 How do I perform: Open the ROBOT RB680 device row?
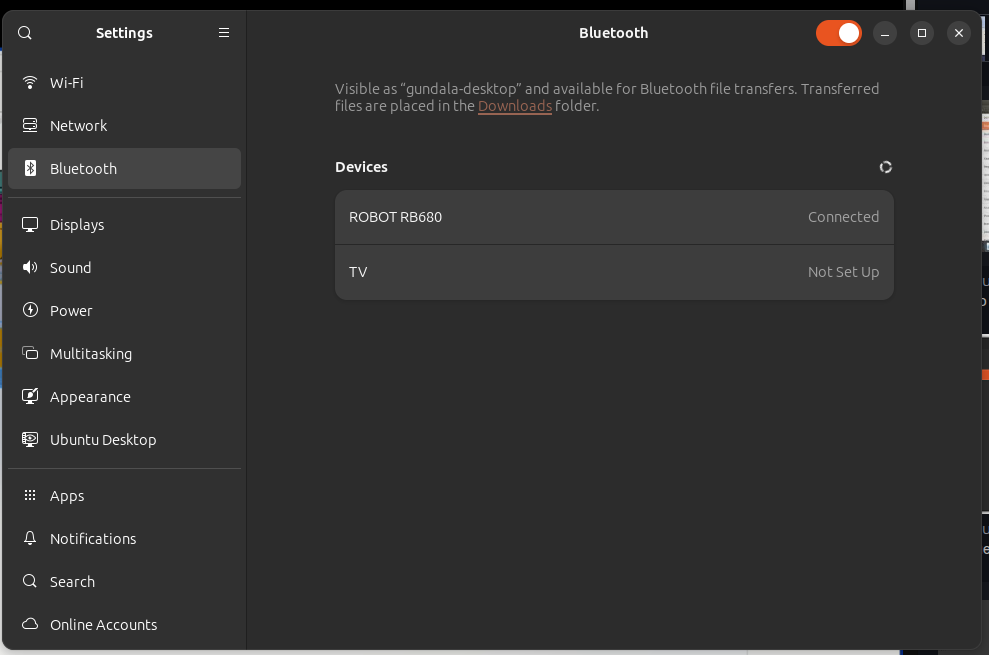(614, 217)
